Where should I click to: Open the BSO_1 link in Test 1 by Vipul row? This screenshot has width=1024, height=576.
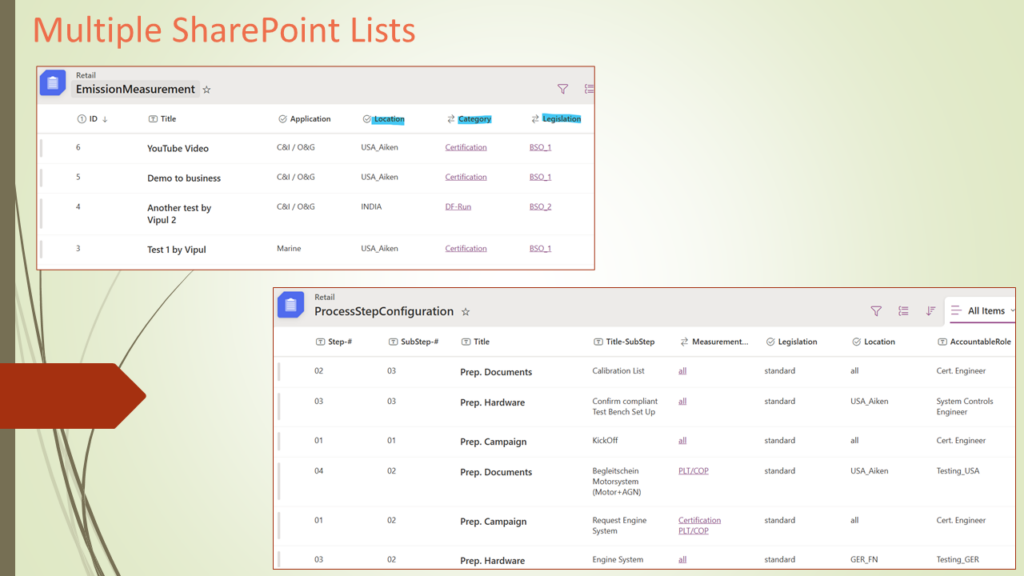pos(540,249)
